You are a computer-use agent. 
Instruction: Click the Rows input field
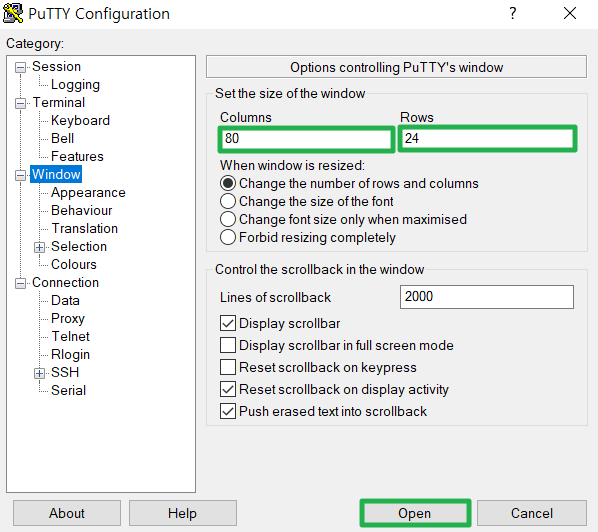coord(487,139)
